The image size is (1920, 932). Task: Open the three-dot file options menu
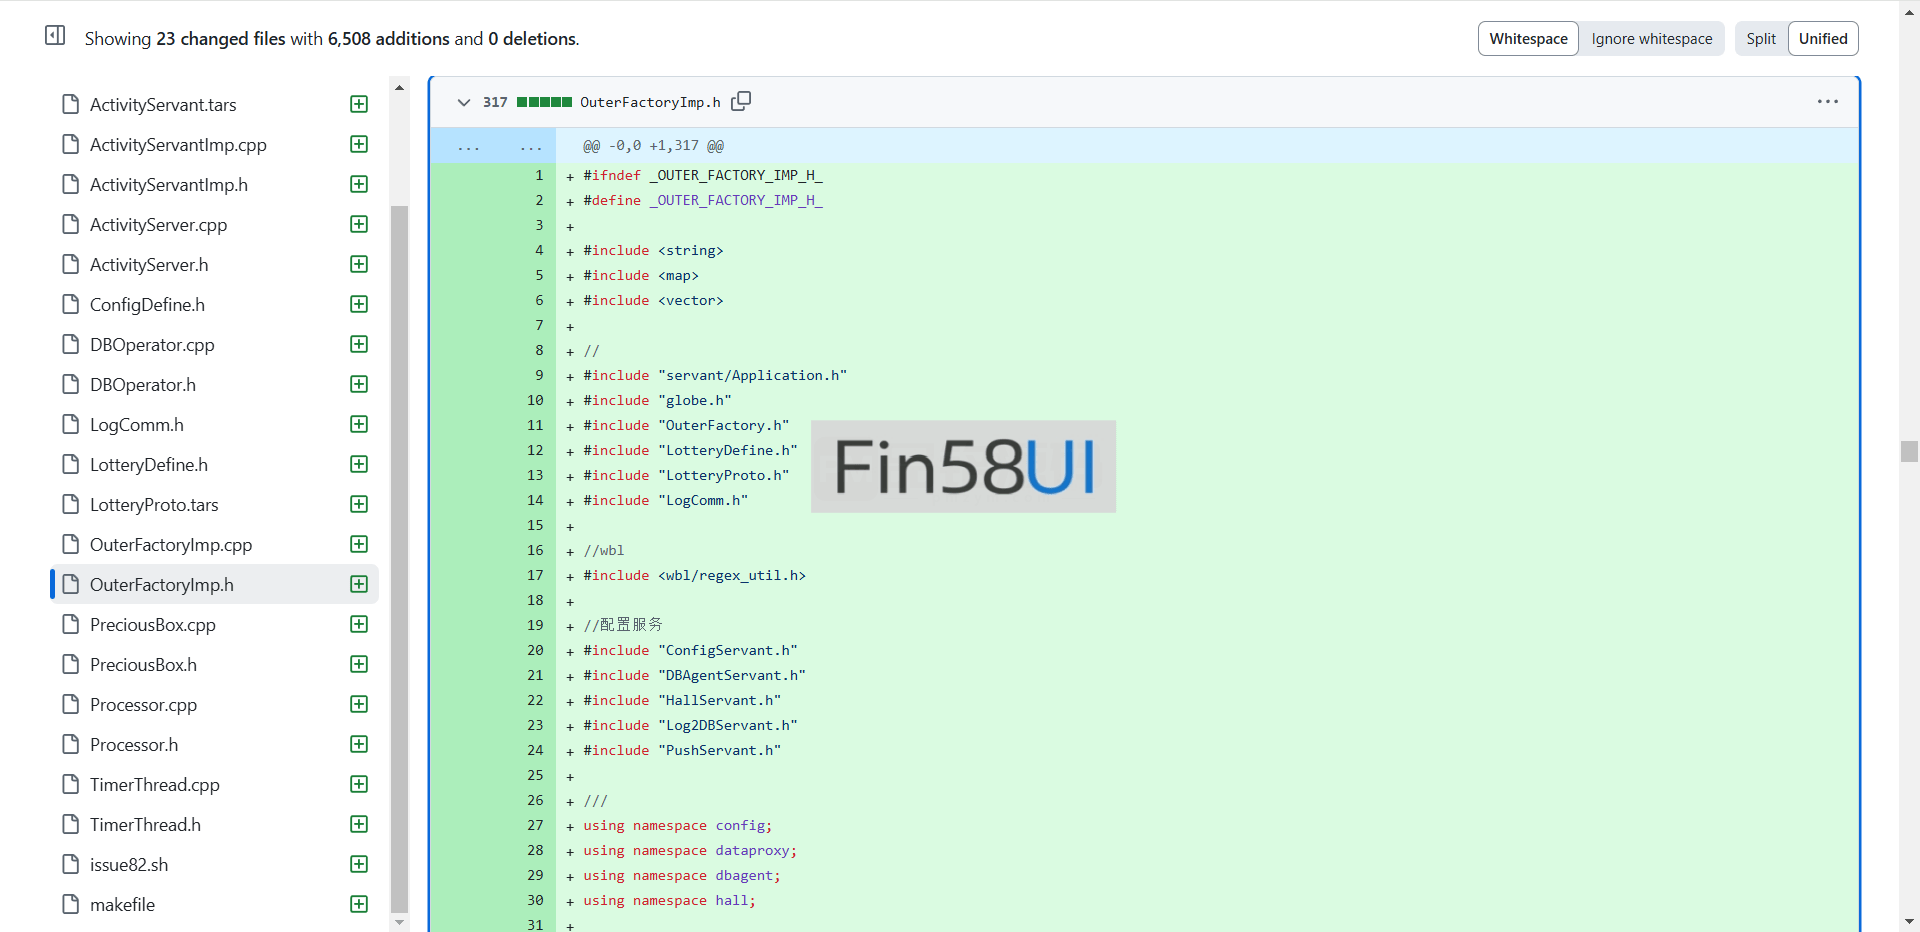click(x=1827, y=102)
